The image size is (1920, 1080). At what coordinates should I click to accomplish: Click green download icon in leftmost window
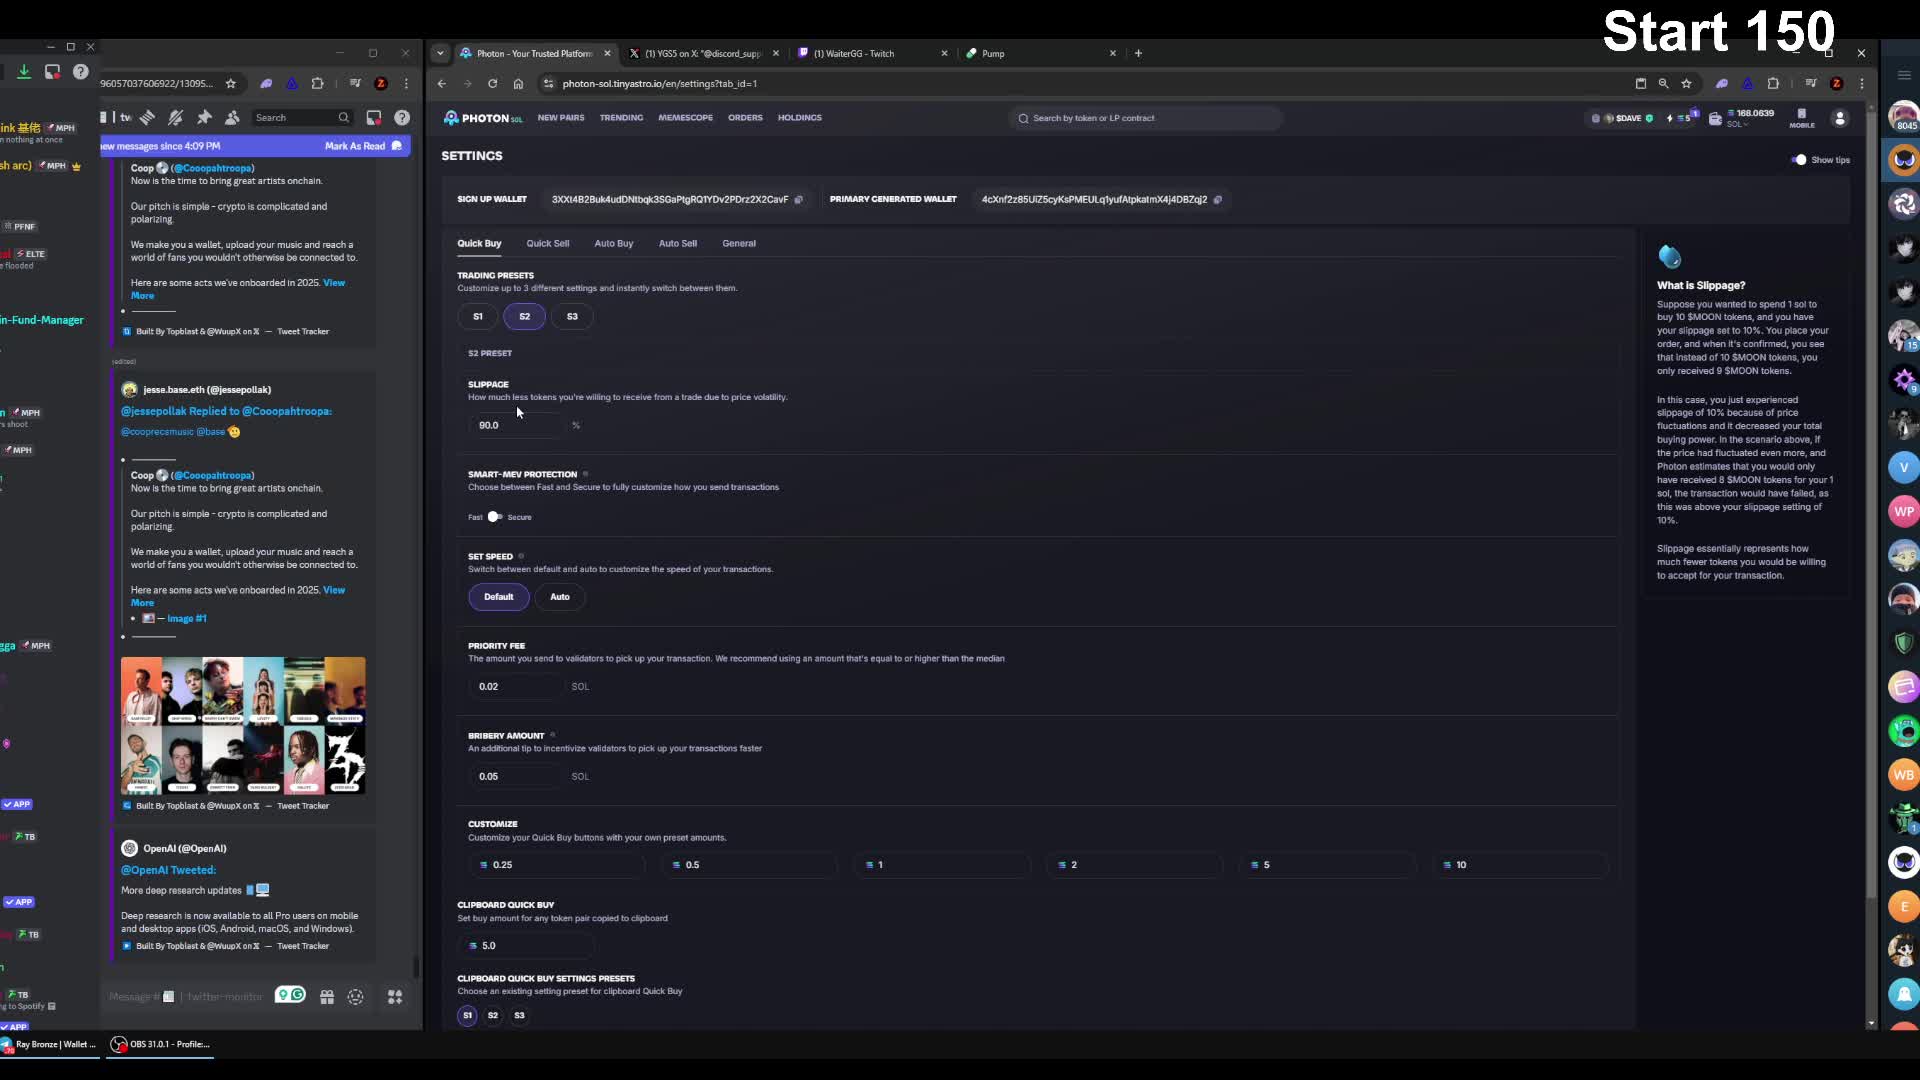(24, 72)
